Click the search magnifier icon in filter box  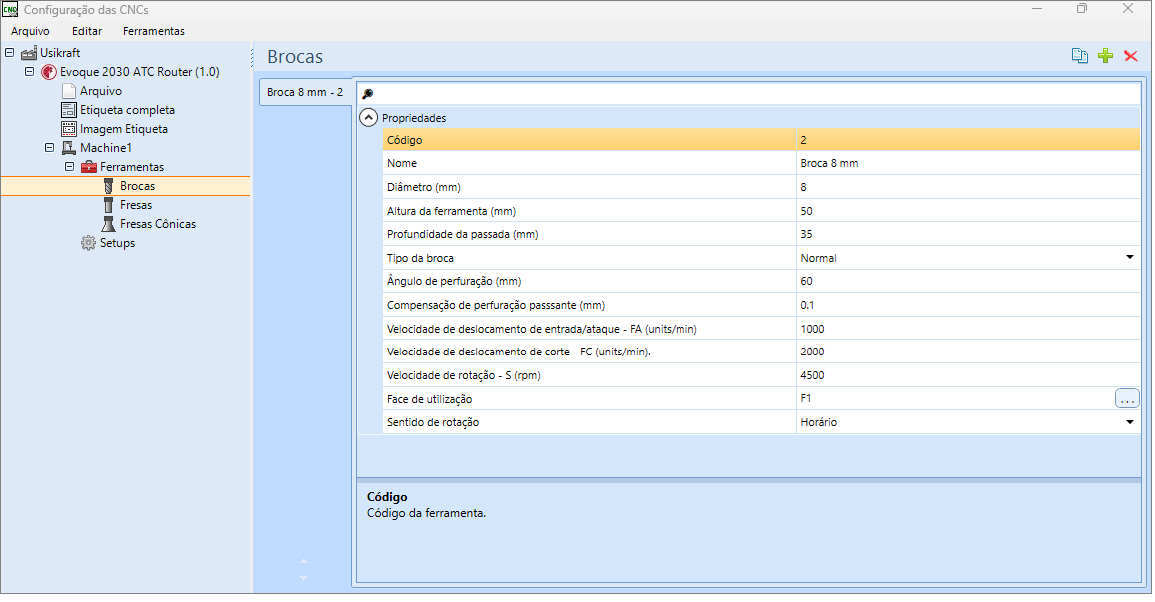(x=368, y=94)
